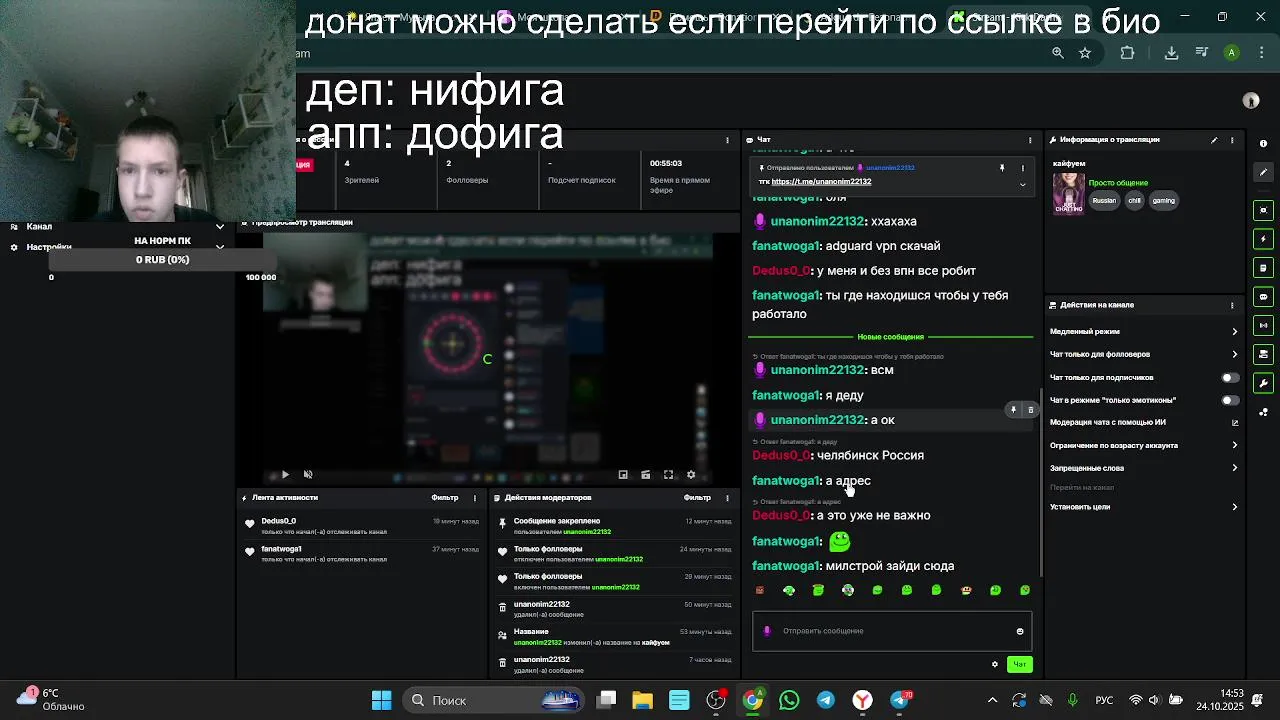
Task: Open the emoji picker in message field
Action: click(1020, 631)
